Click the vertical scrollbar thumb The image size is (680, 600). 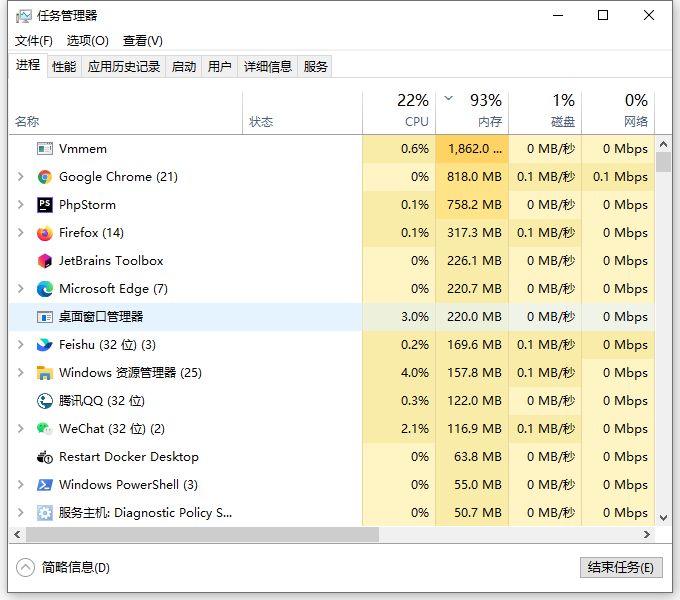tap(663, 162)
